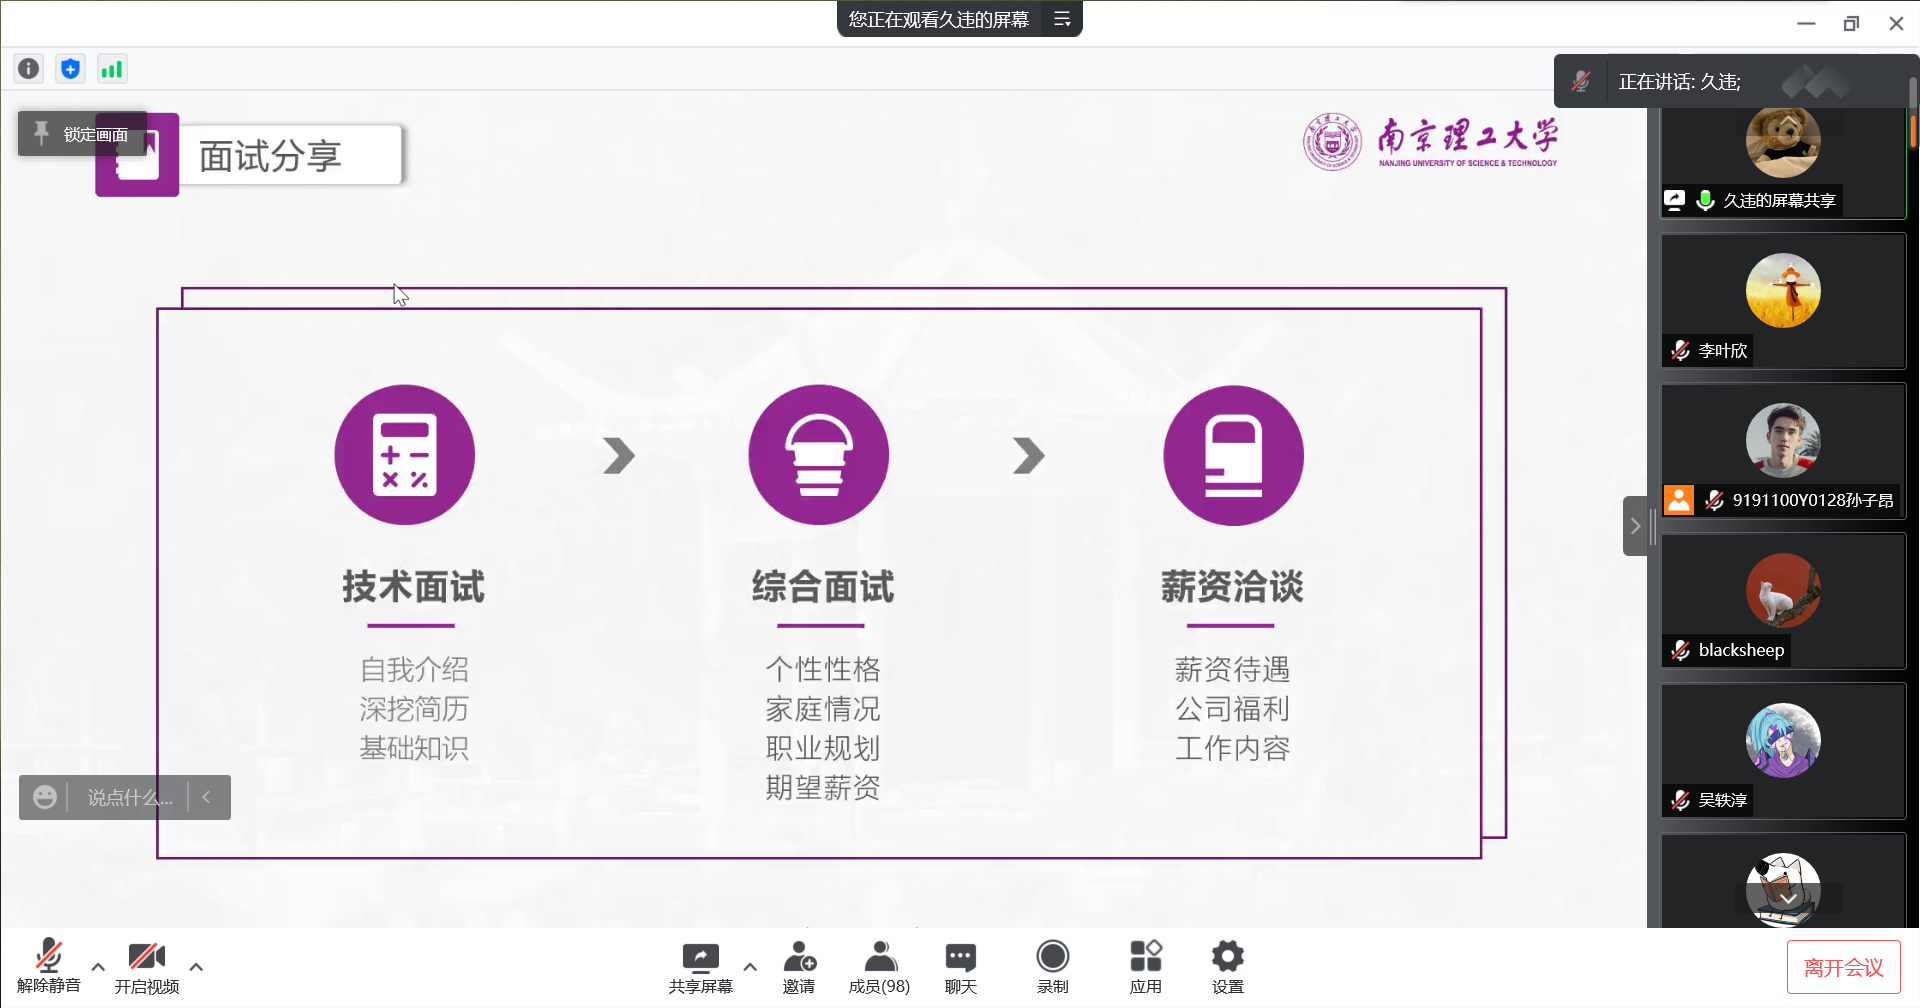This screenshot has width=1920, height=1008.
Task: Open the apps panel
Action: (1145, 967)
